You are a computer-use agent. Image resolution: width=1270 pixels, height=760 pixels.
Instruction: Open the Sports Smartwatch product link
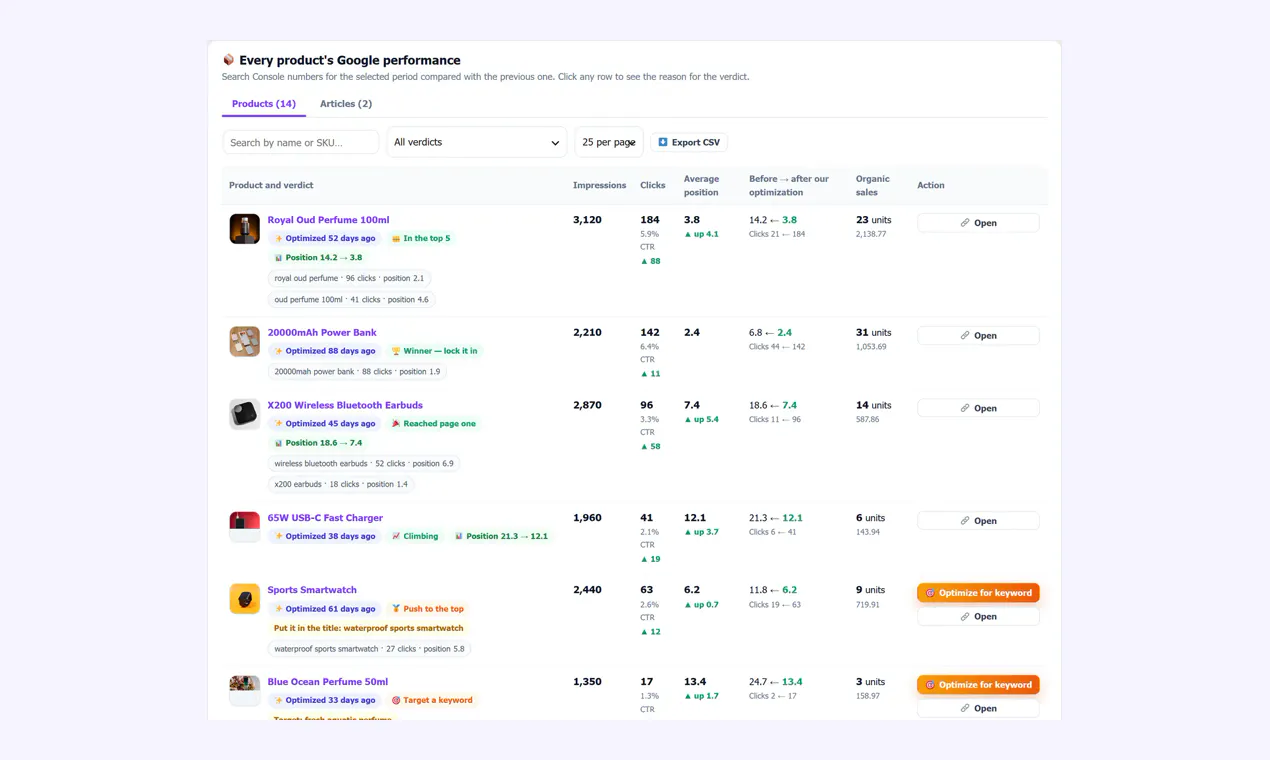point(312,590)
